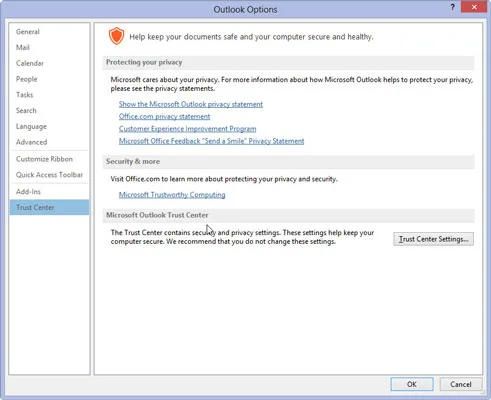The image size is (491, 400).
Task: Select Quick Access Toolbar category
Action: click(50, 175)
